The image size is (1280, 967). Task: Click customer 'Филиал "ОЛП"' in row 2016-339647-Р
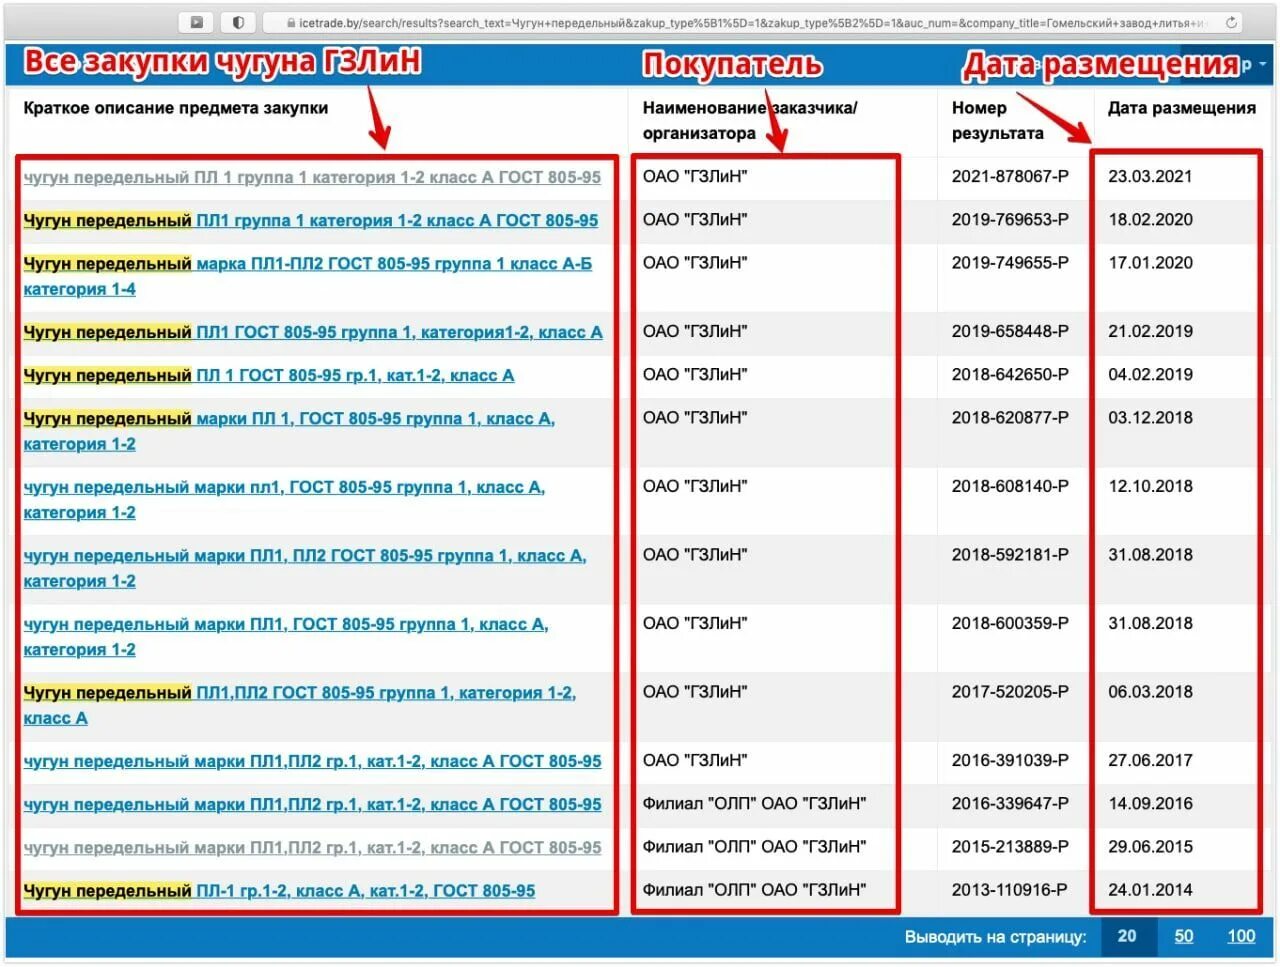pyautogui.click(x=754, y=803)
